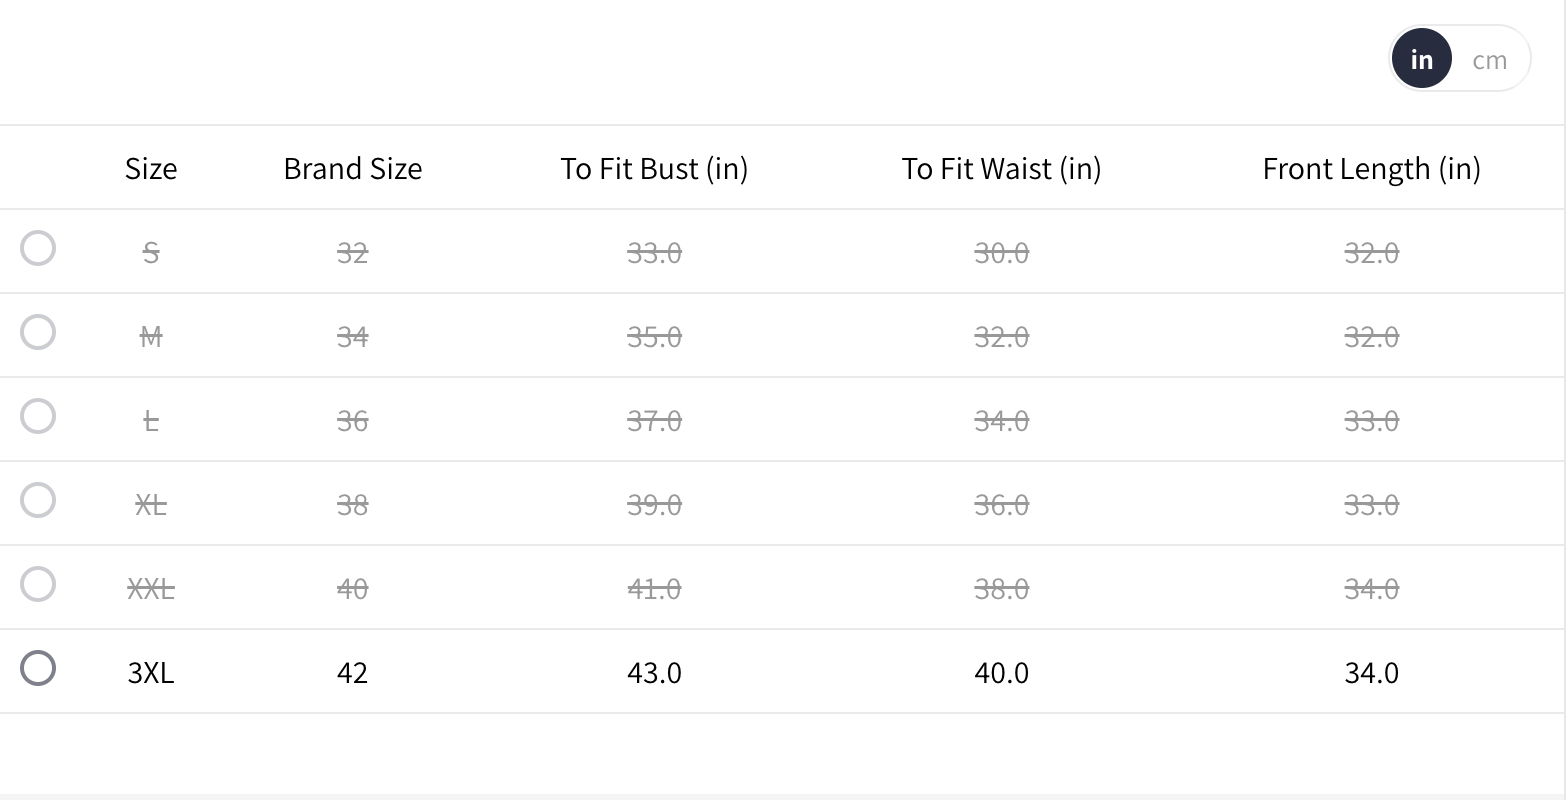
Task: Select the S size radio button
Action: click(38, 248)
